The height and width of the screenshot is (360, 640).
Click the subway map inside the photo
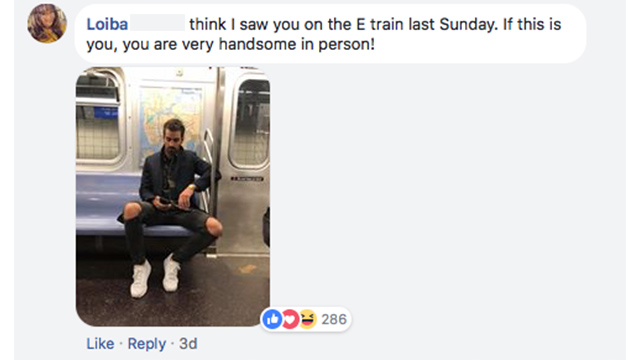[x=171, y=118]
